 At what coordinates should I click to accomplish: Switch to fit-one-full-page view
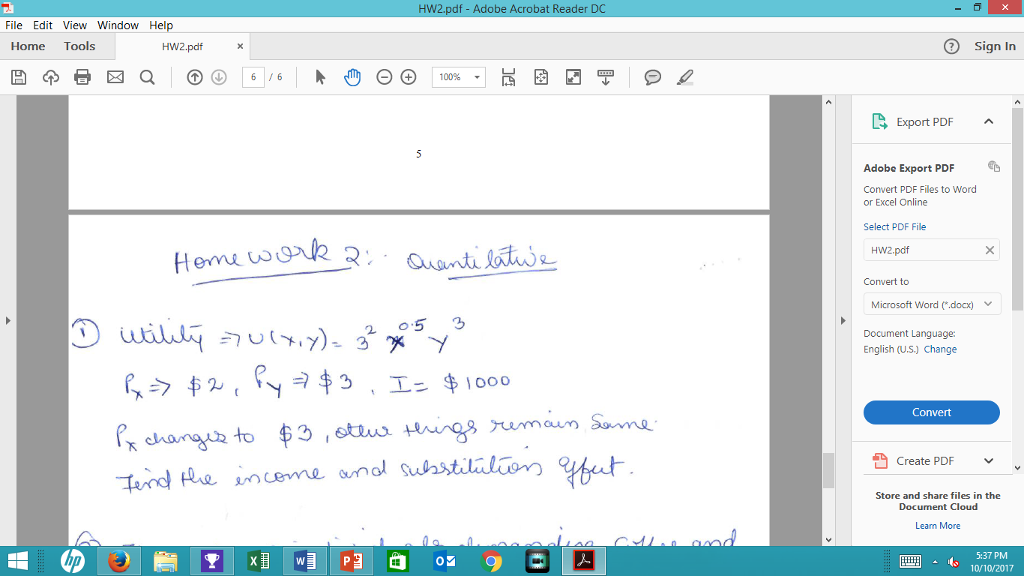(541, 77)
